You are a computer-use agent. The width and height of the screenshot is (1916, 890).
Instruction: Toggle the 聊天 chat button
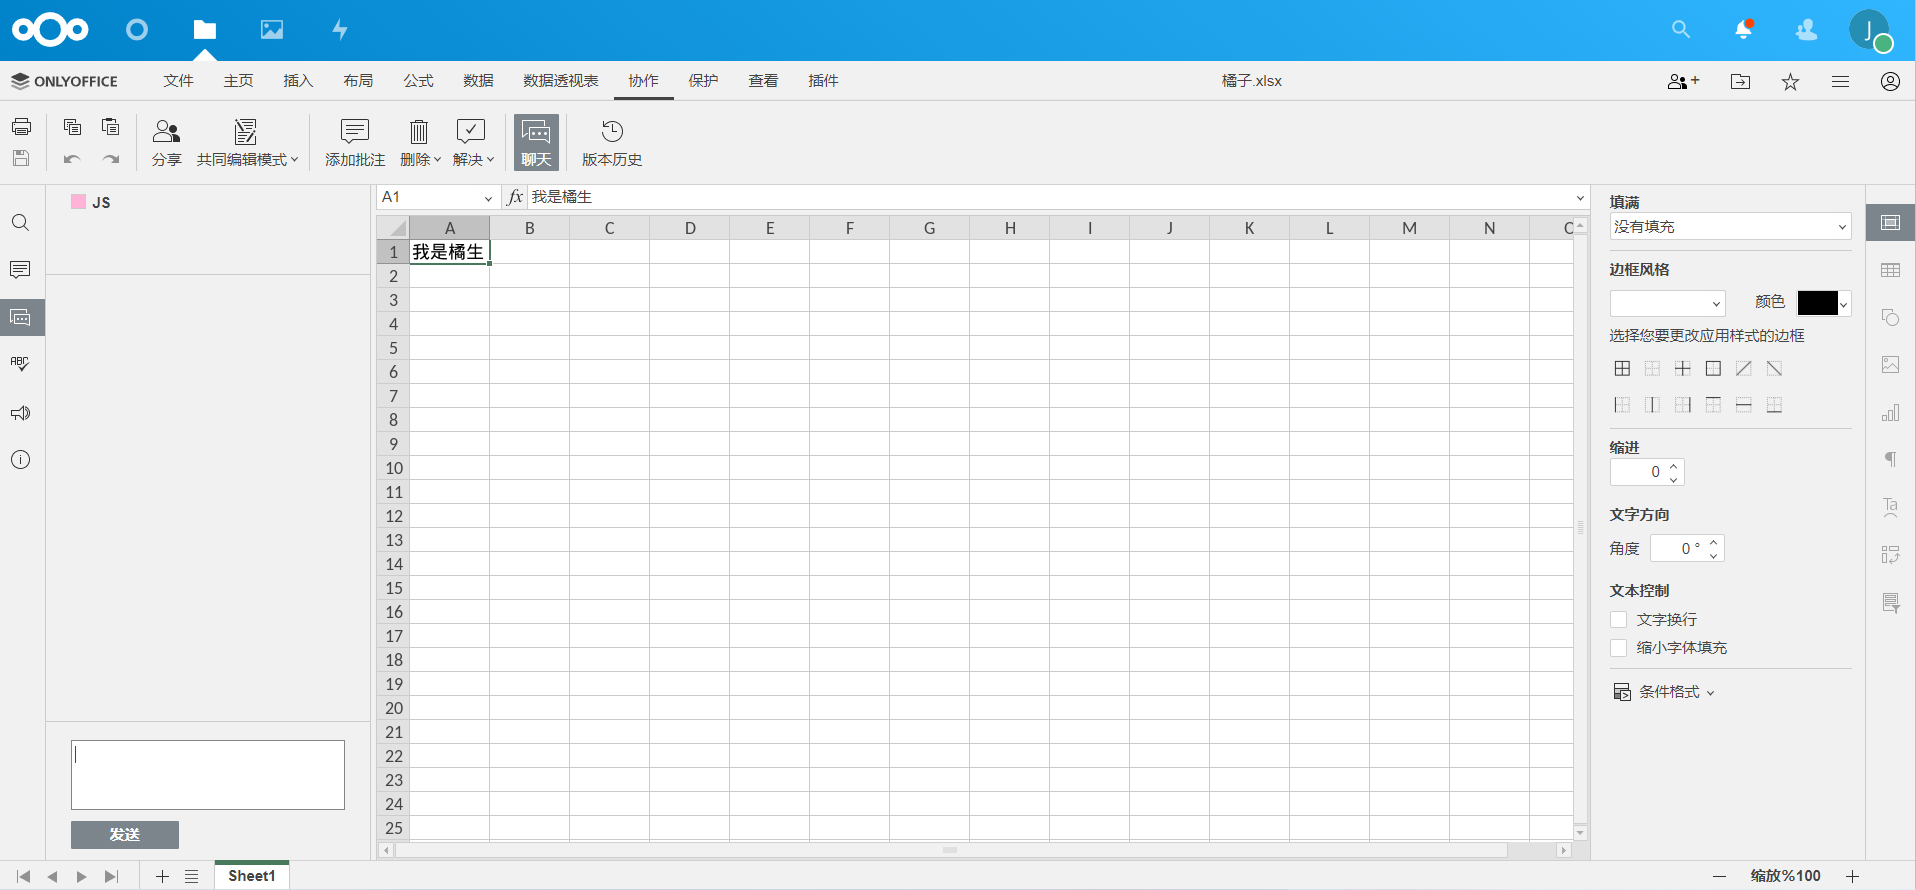coord(536,143)
